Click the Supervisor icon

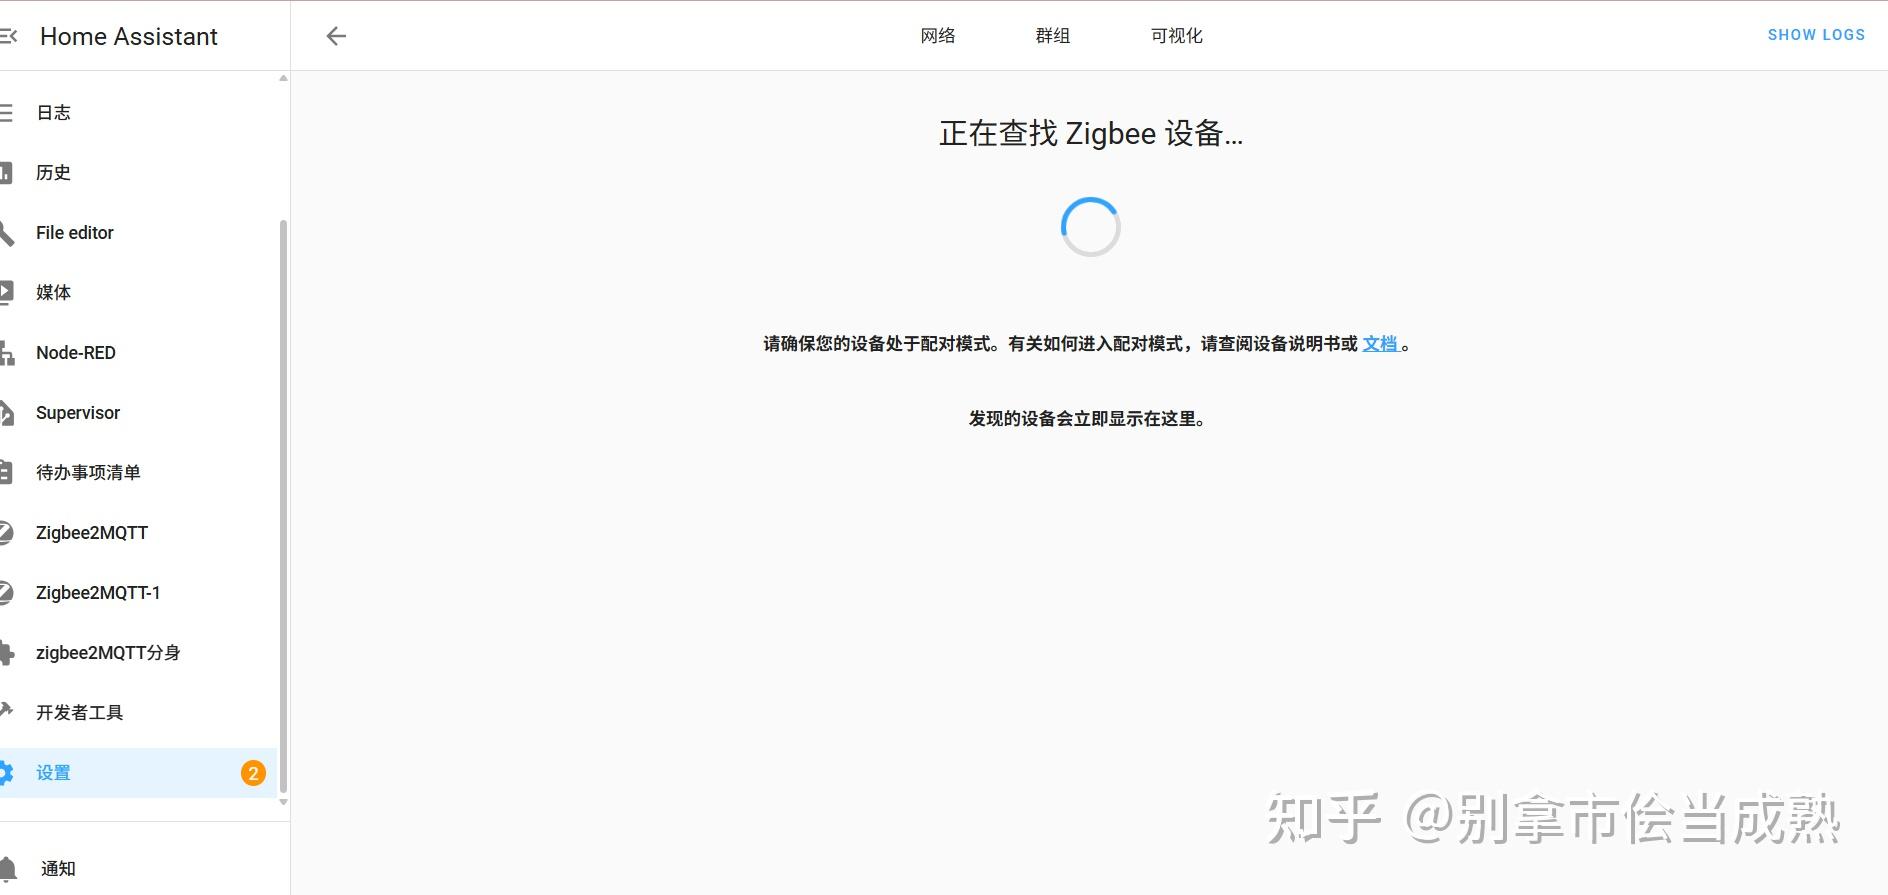click(x=6, y=413)
